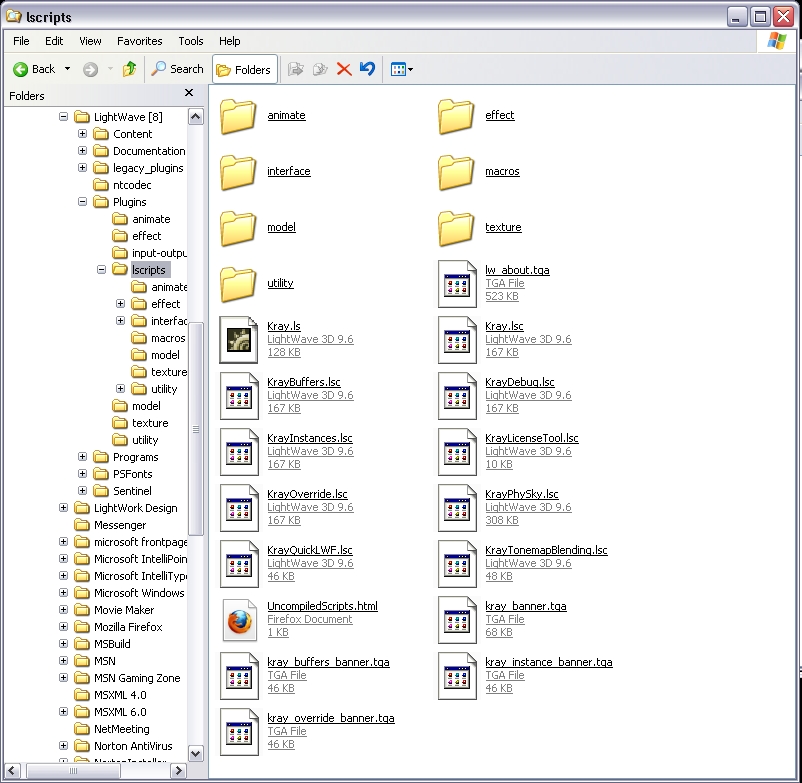Click the red Delete icon in toolbar
Viewport: 802px width, 783px height.
pyautogui.click(x=344, y=69)
